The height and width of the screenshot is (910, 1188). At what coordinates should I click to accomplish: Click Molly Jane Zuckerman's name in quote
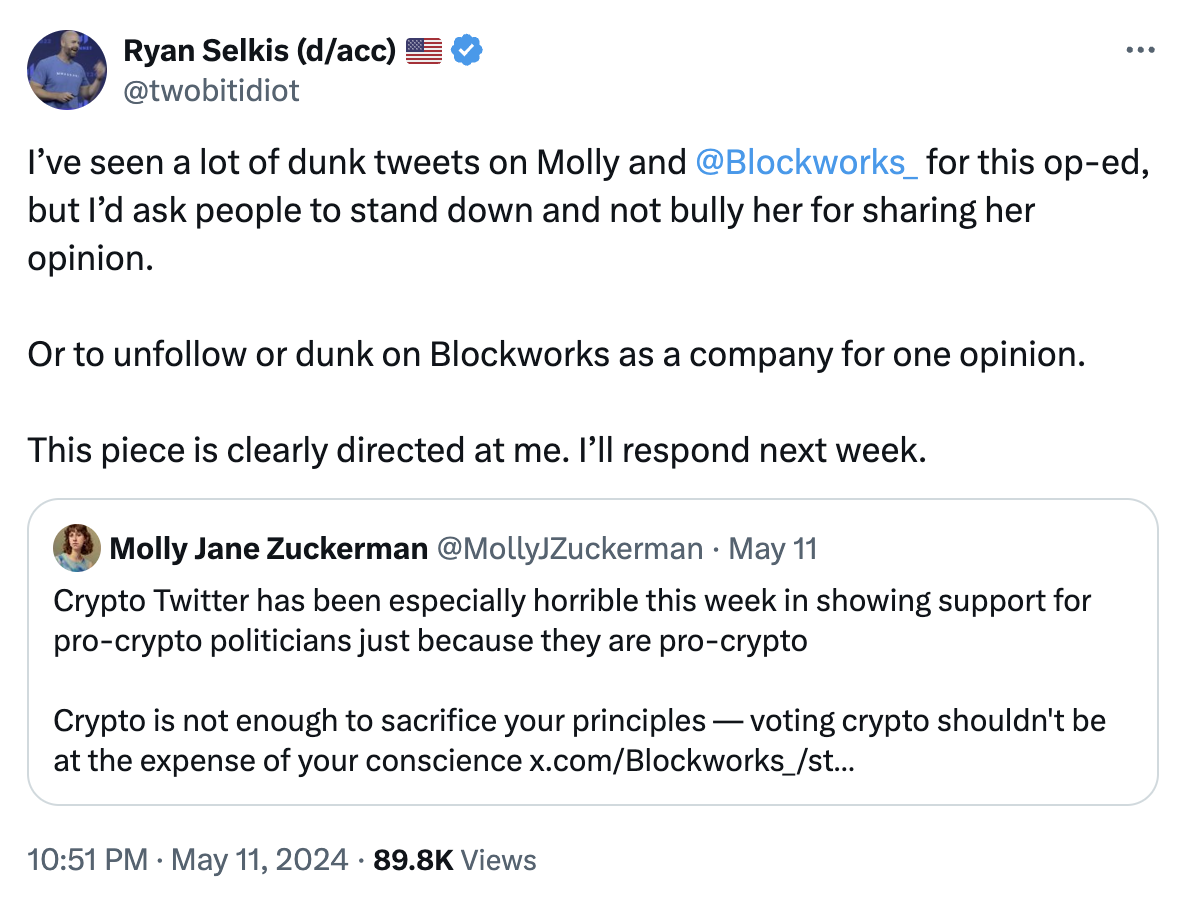coord(268,549)
